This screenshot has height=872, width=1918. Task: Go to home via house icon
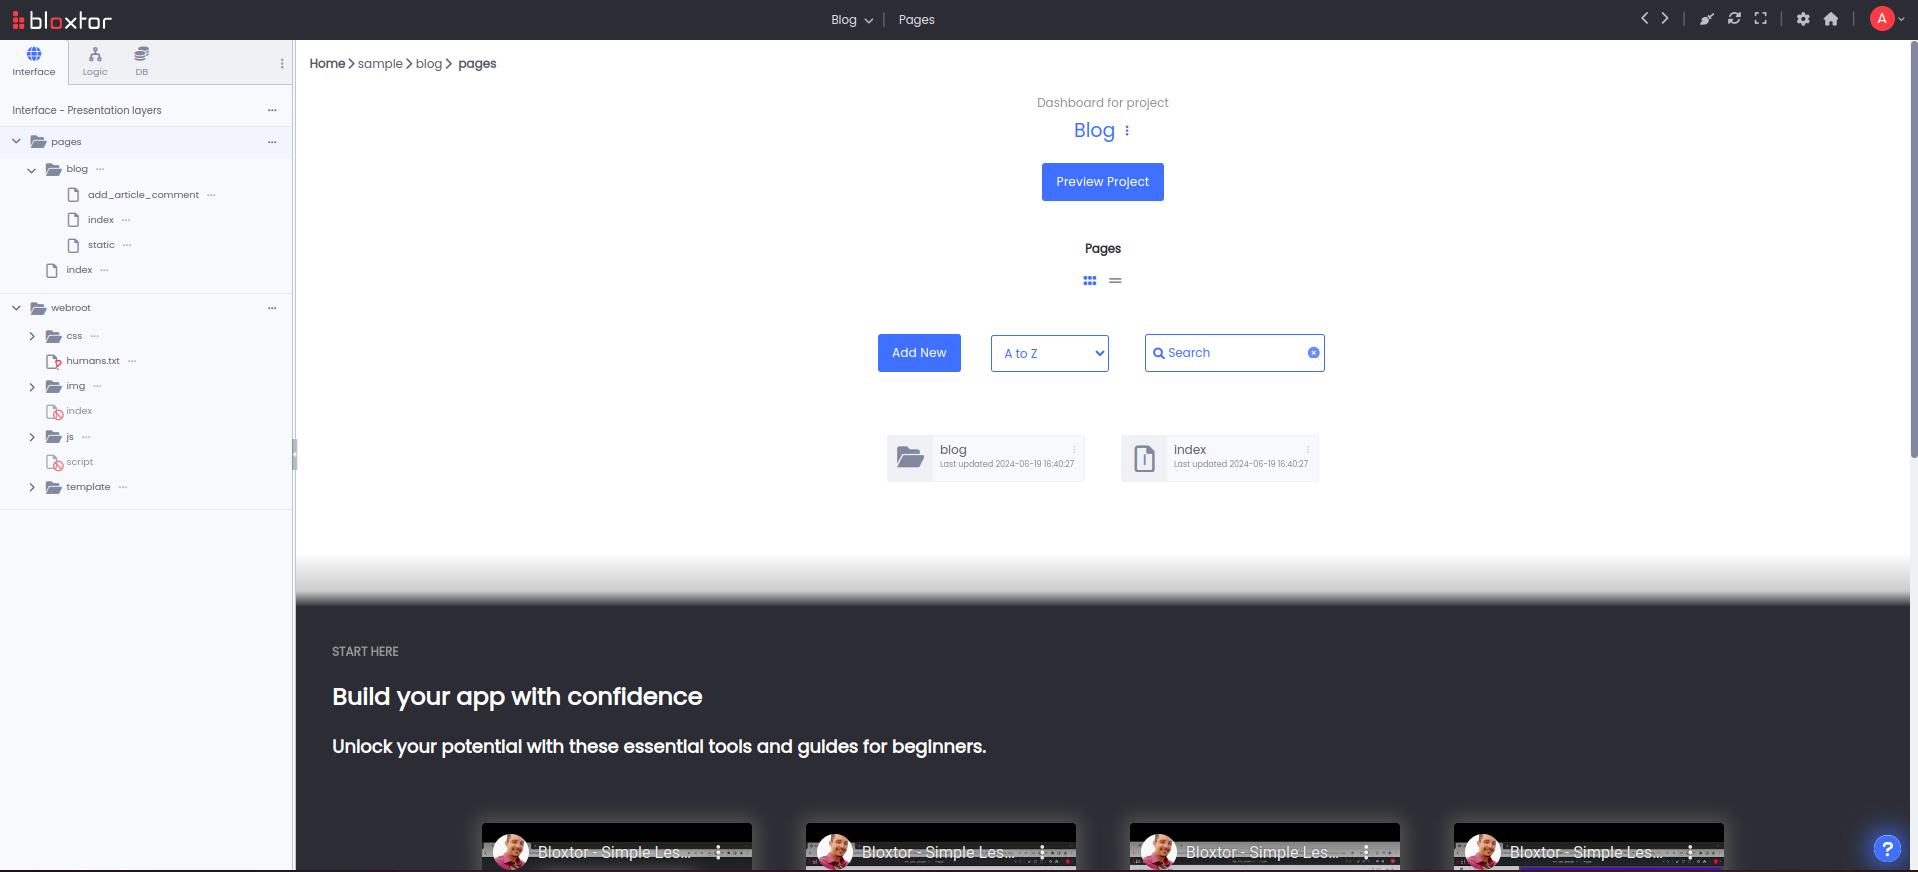(x=1831, y=19)
